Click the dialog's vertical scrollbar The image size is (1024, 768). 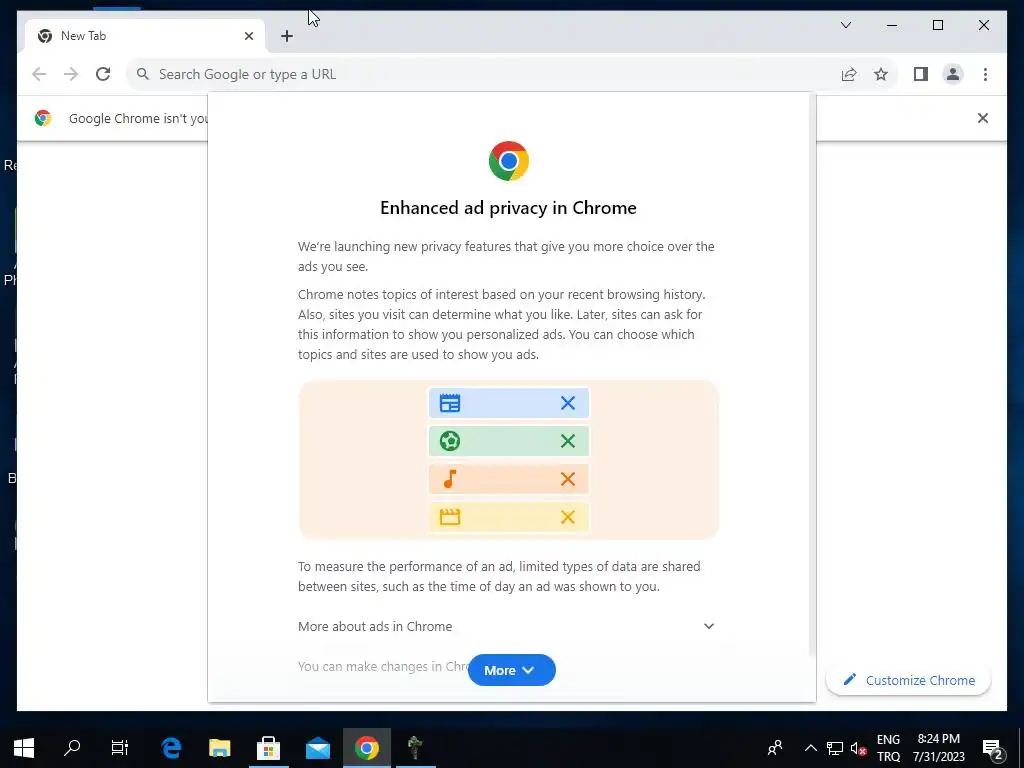point(812,376)
